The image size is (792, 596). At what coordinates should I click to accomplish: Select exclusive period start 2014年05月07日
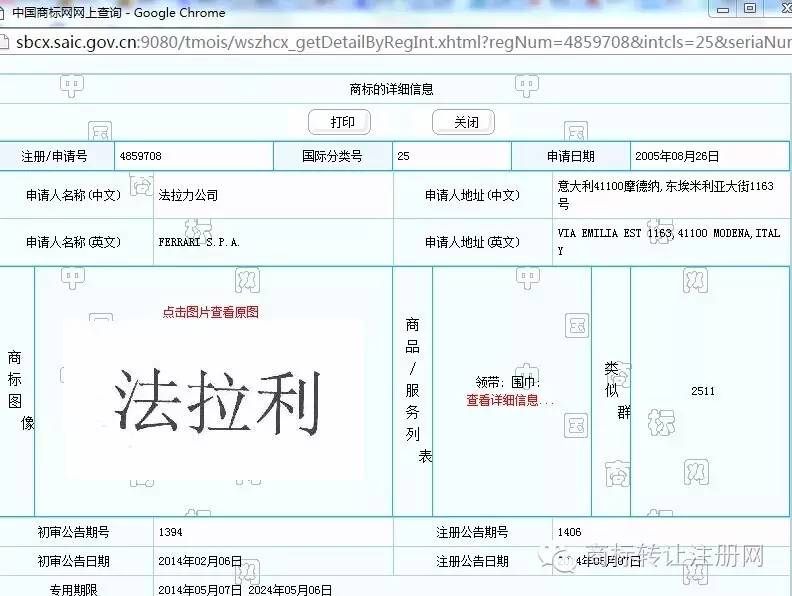coord(200,590)
